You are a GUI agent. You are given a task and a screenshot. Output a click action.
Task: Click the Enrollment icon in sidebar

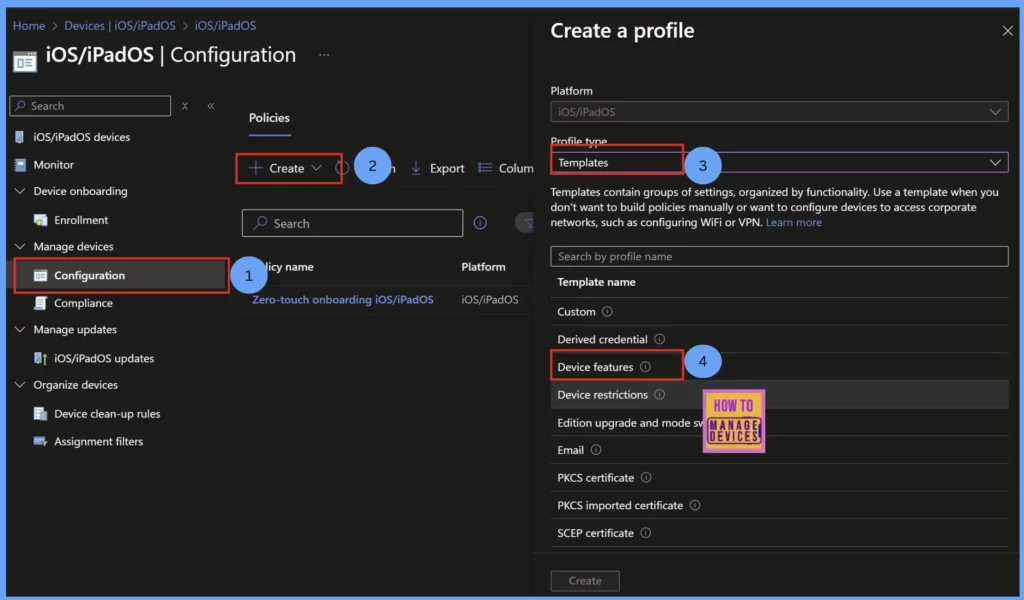[40, 220]
